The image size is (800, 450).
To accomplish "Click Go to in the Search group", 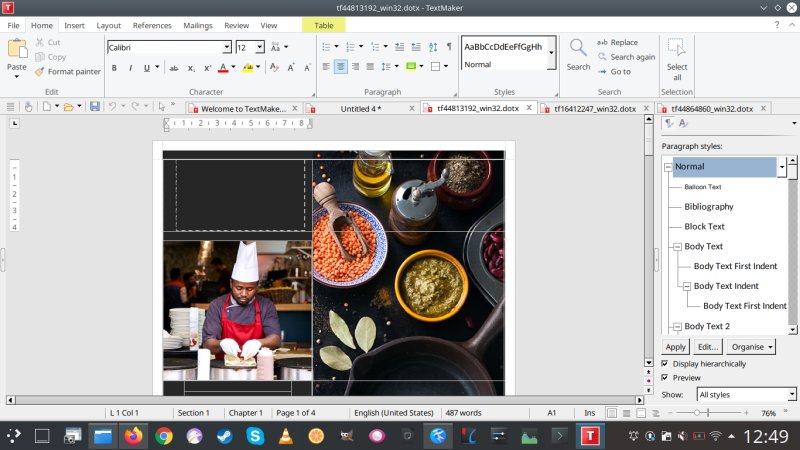I will coord(614,72).
